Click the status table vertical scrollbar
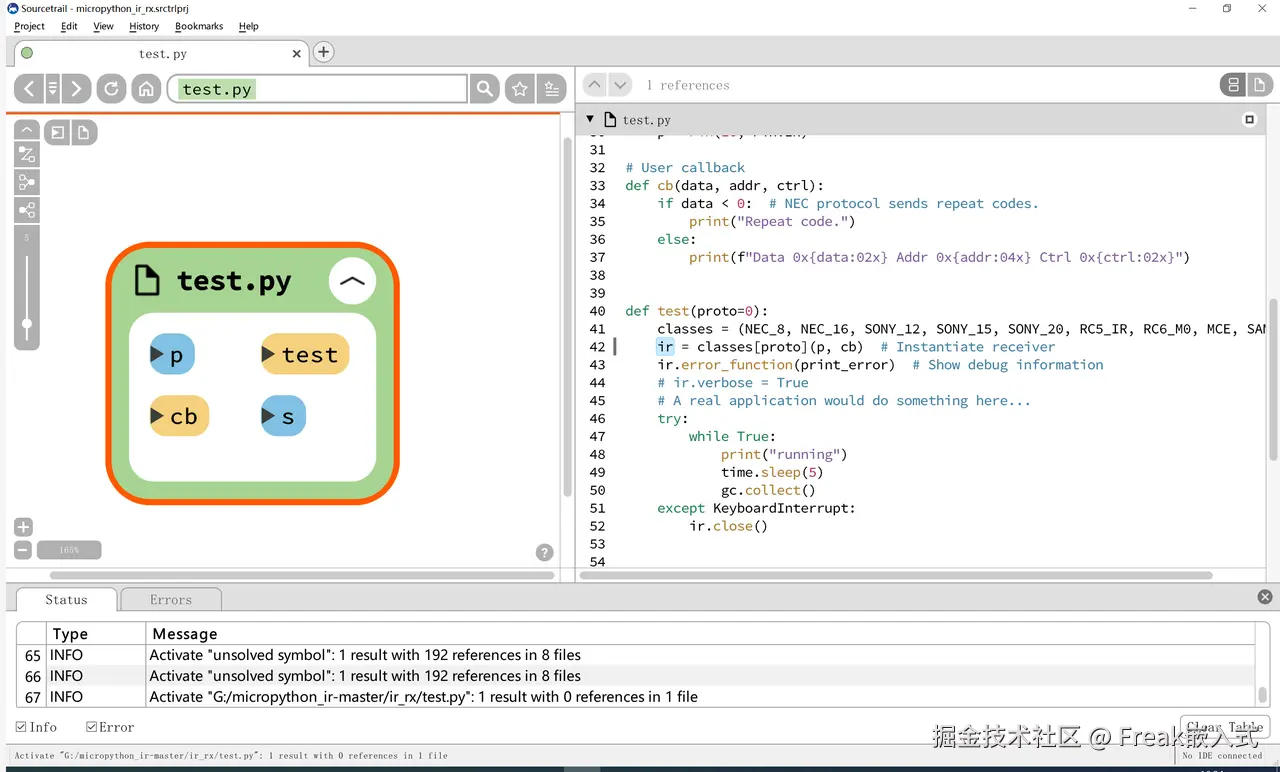The image size is (1280, 772). (x=1263, y=694)
